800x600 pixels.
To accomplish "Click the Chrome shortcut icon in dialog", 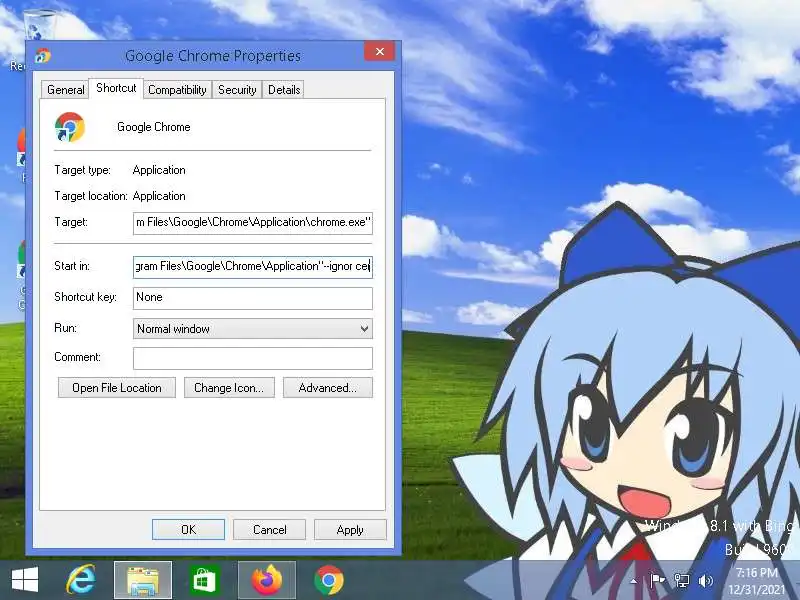I will (x=70, y=127).
